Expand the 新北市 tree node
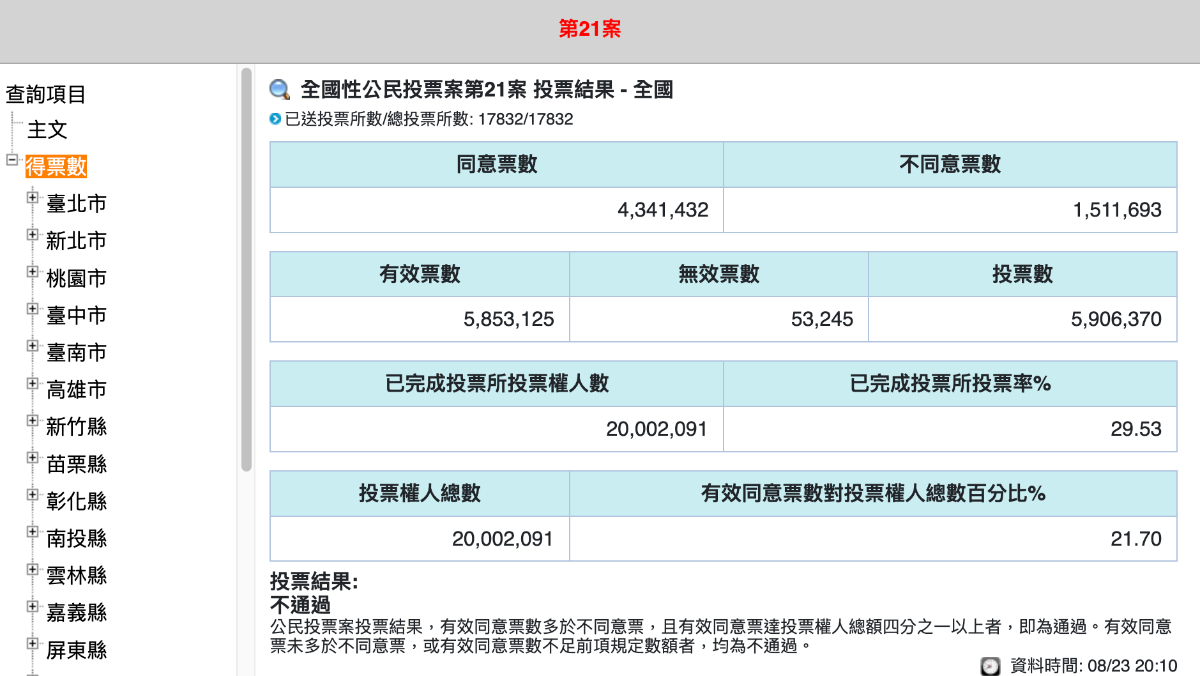The image size is (1200, 676). tap(33, 234)
